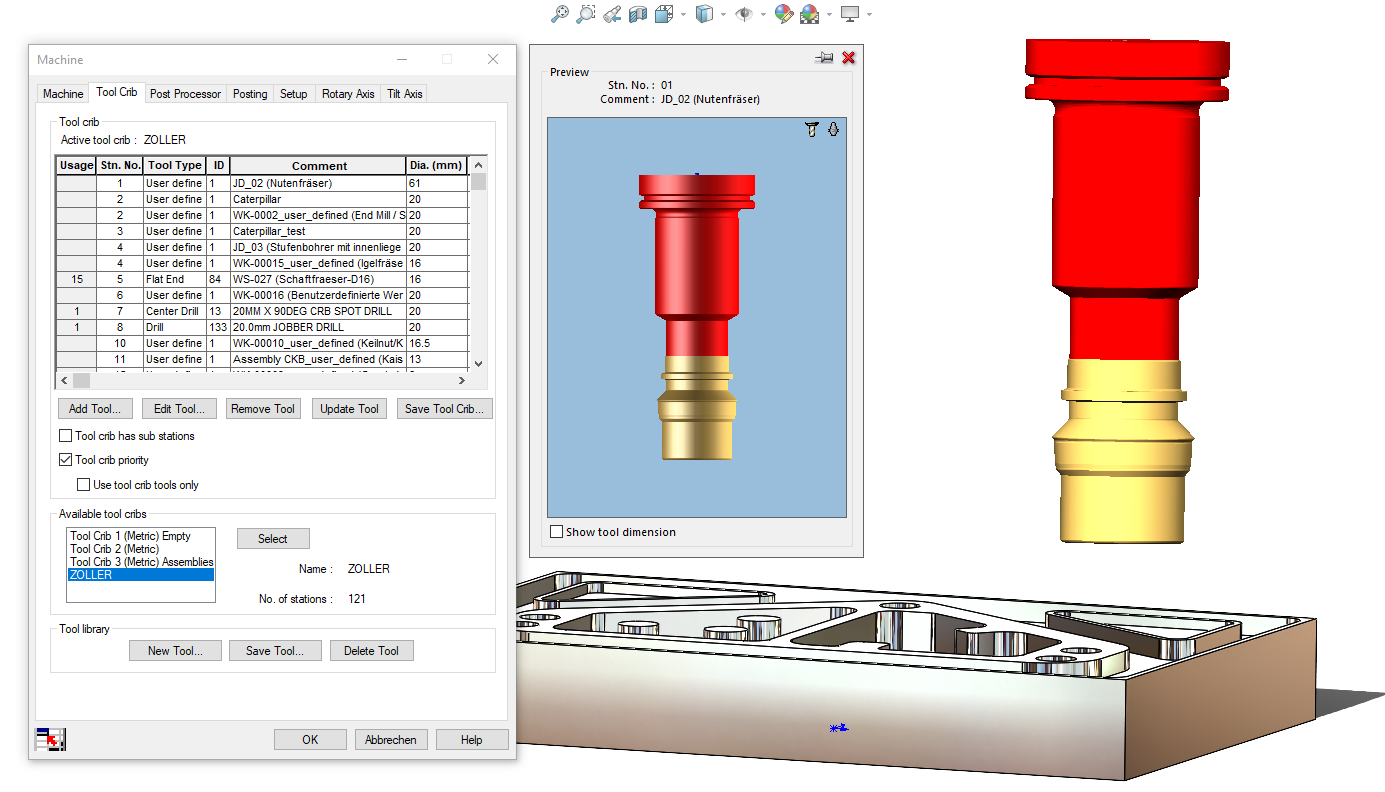Screen dimensions: 1385x792
Task: Tick the 'Show tool dimension' checkbox
Action: 556,532
